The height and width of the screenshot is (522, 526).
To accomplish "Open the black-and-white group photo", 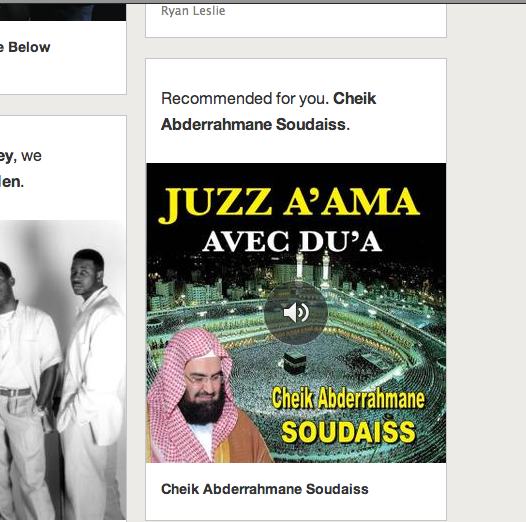I will click(x=63, y=370).
